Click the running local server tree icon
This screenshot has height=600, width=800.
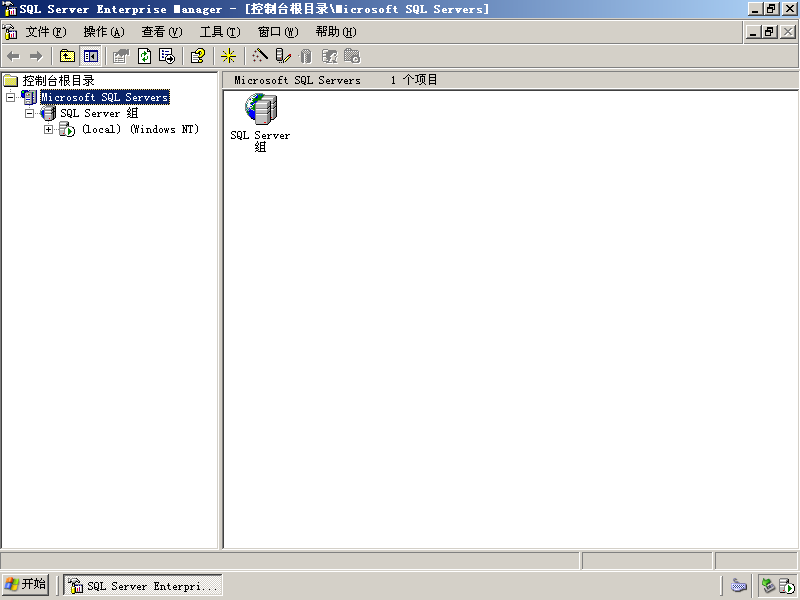click(x=67, y=130)
